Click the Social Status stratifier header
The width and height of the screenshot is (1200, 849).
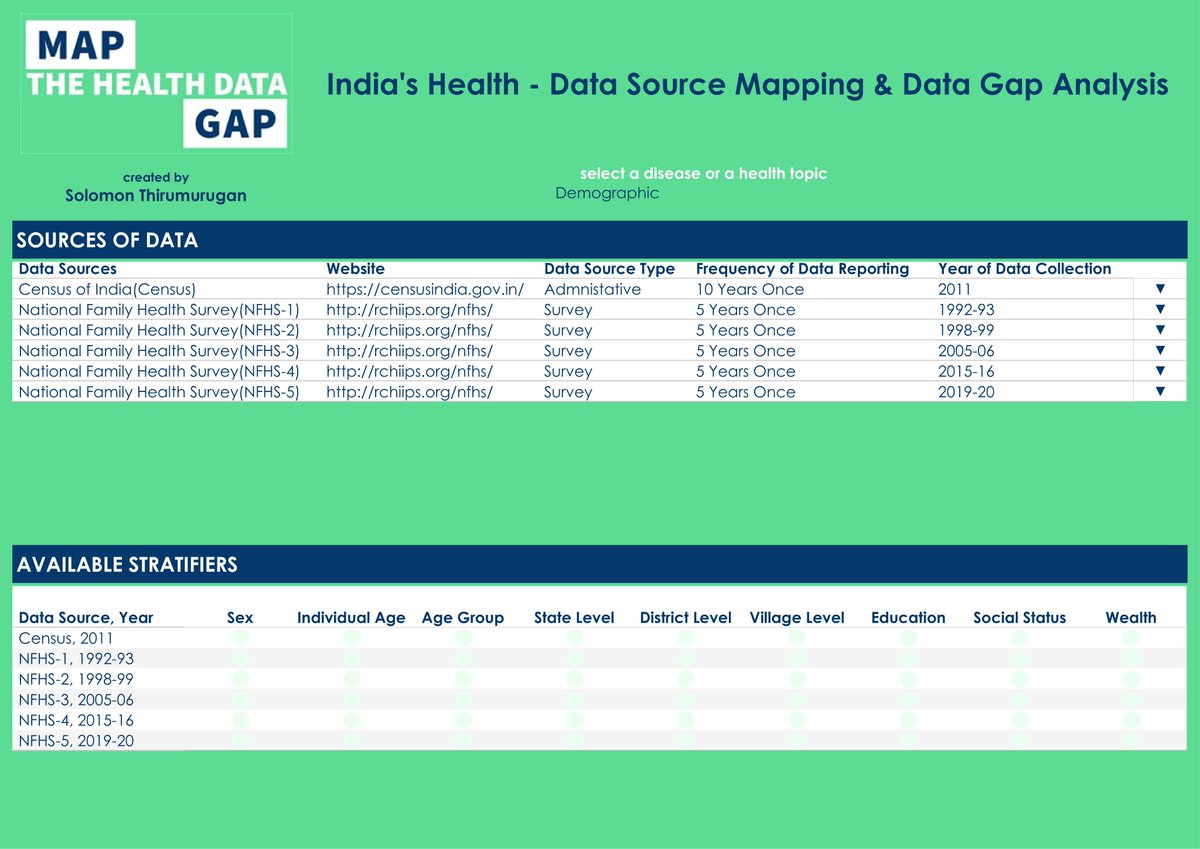1020,618
